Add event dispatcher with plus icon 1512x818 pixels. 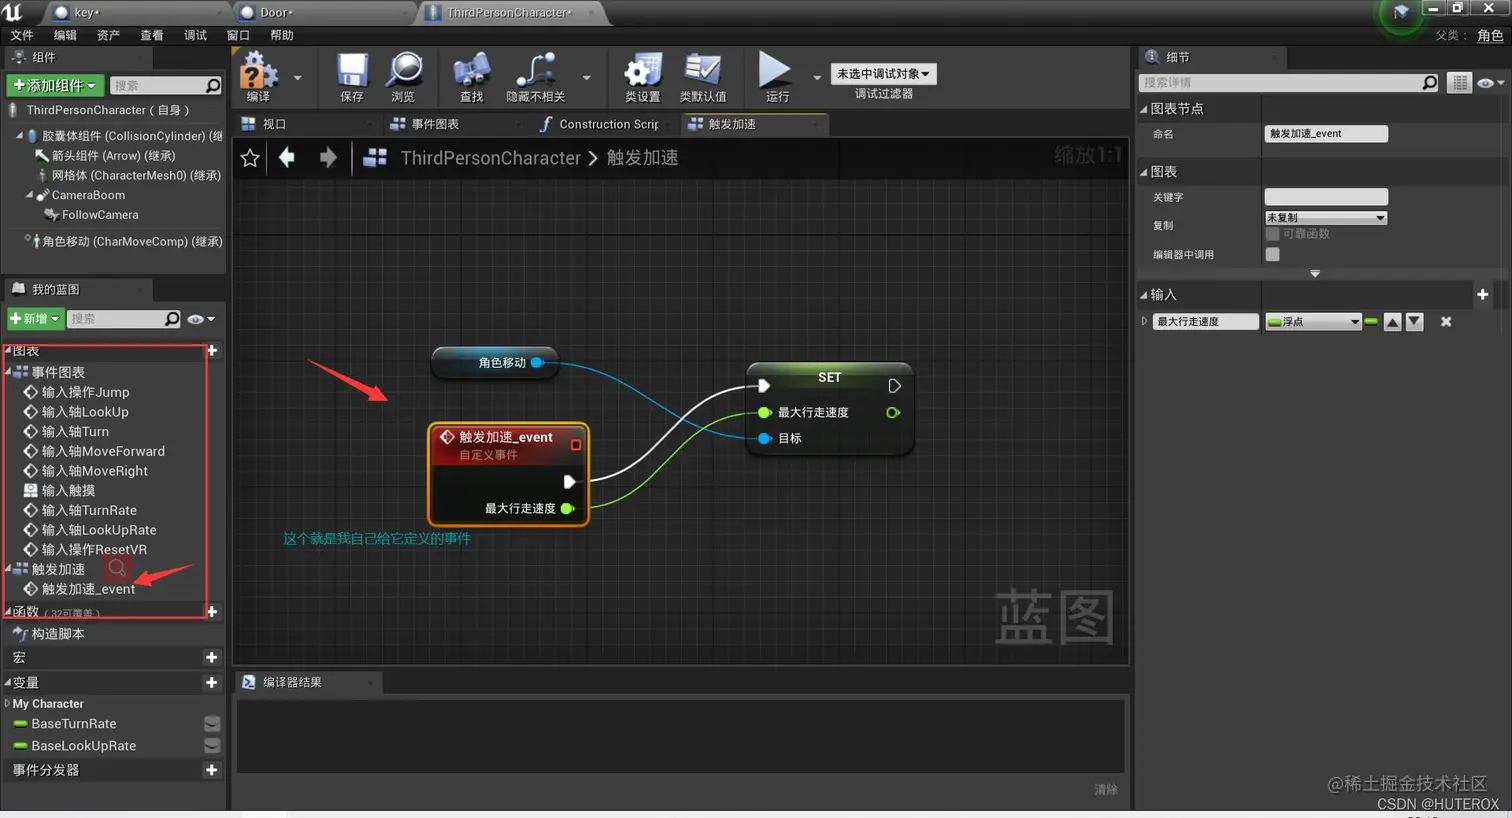coord(211,770)
